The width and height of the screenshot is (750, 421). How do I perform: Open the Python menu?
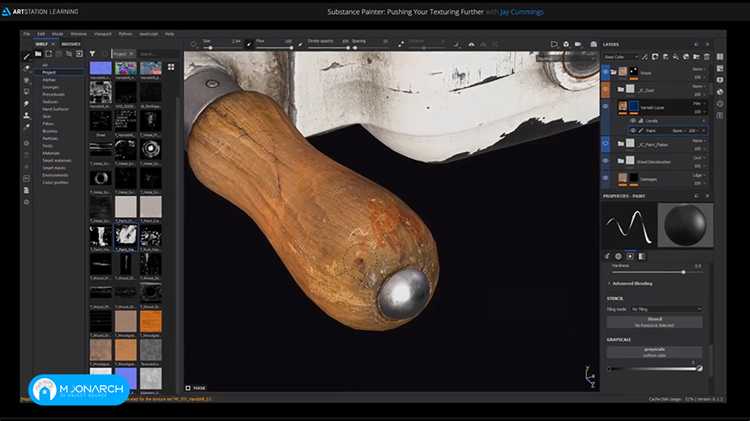125,34
